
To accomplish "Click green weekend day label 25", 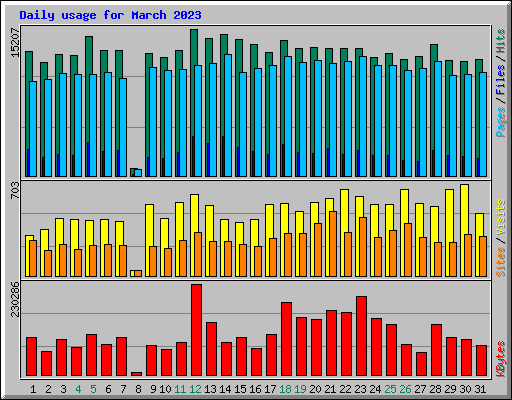I will coord(391,389).
